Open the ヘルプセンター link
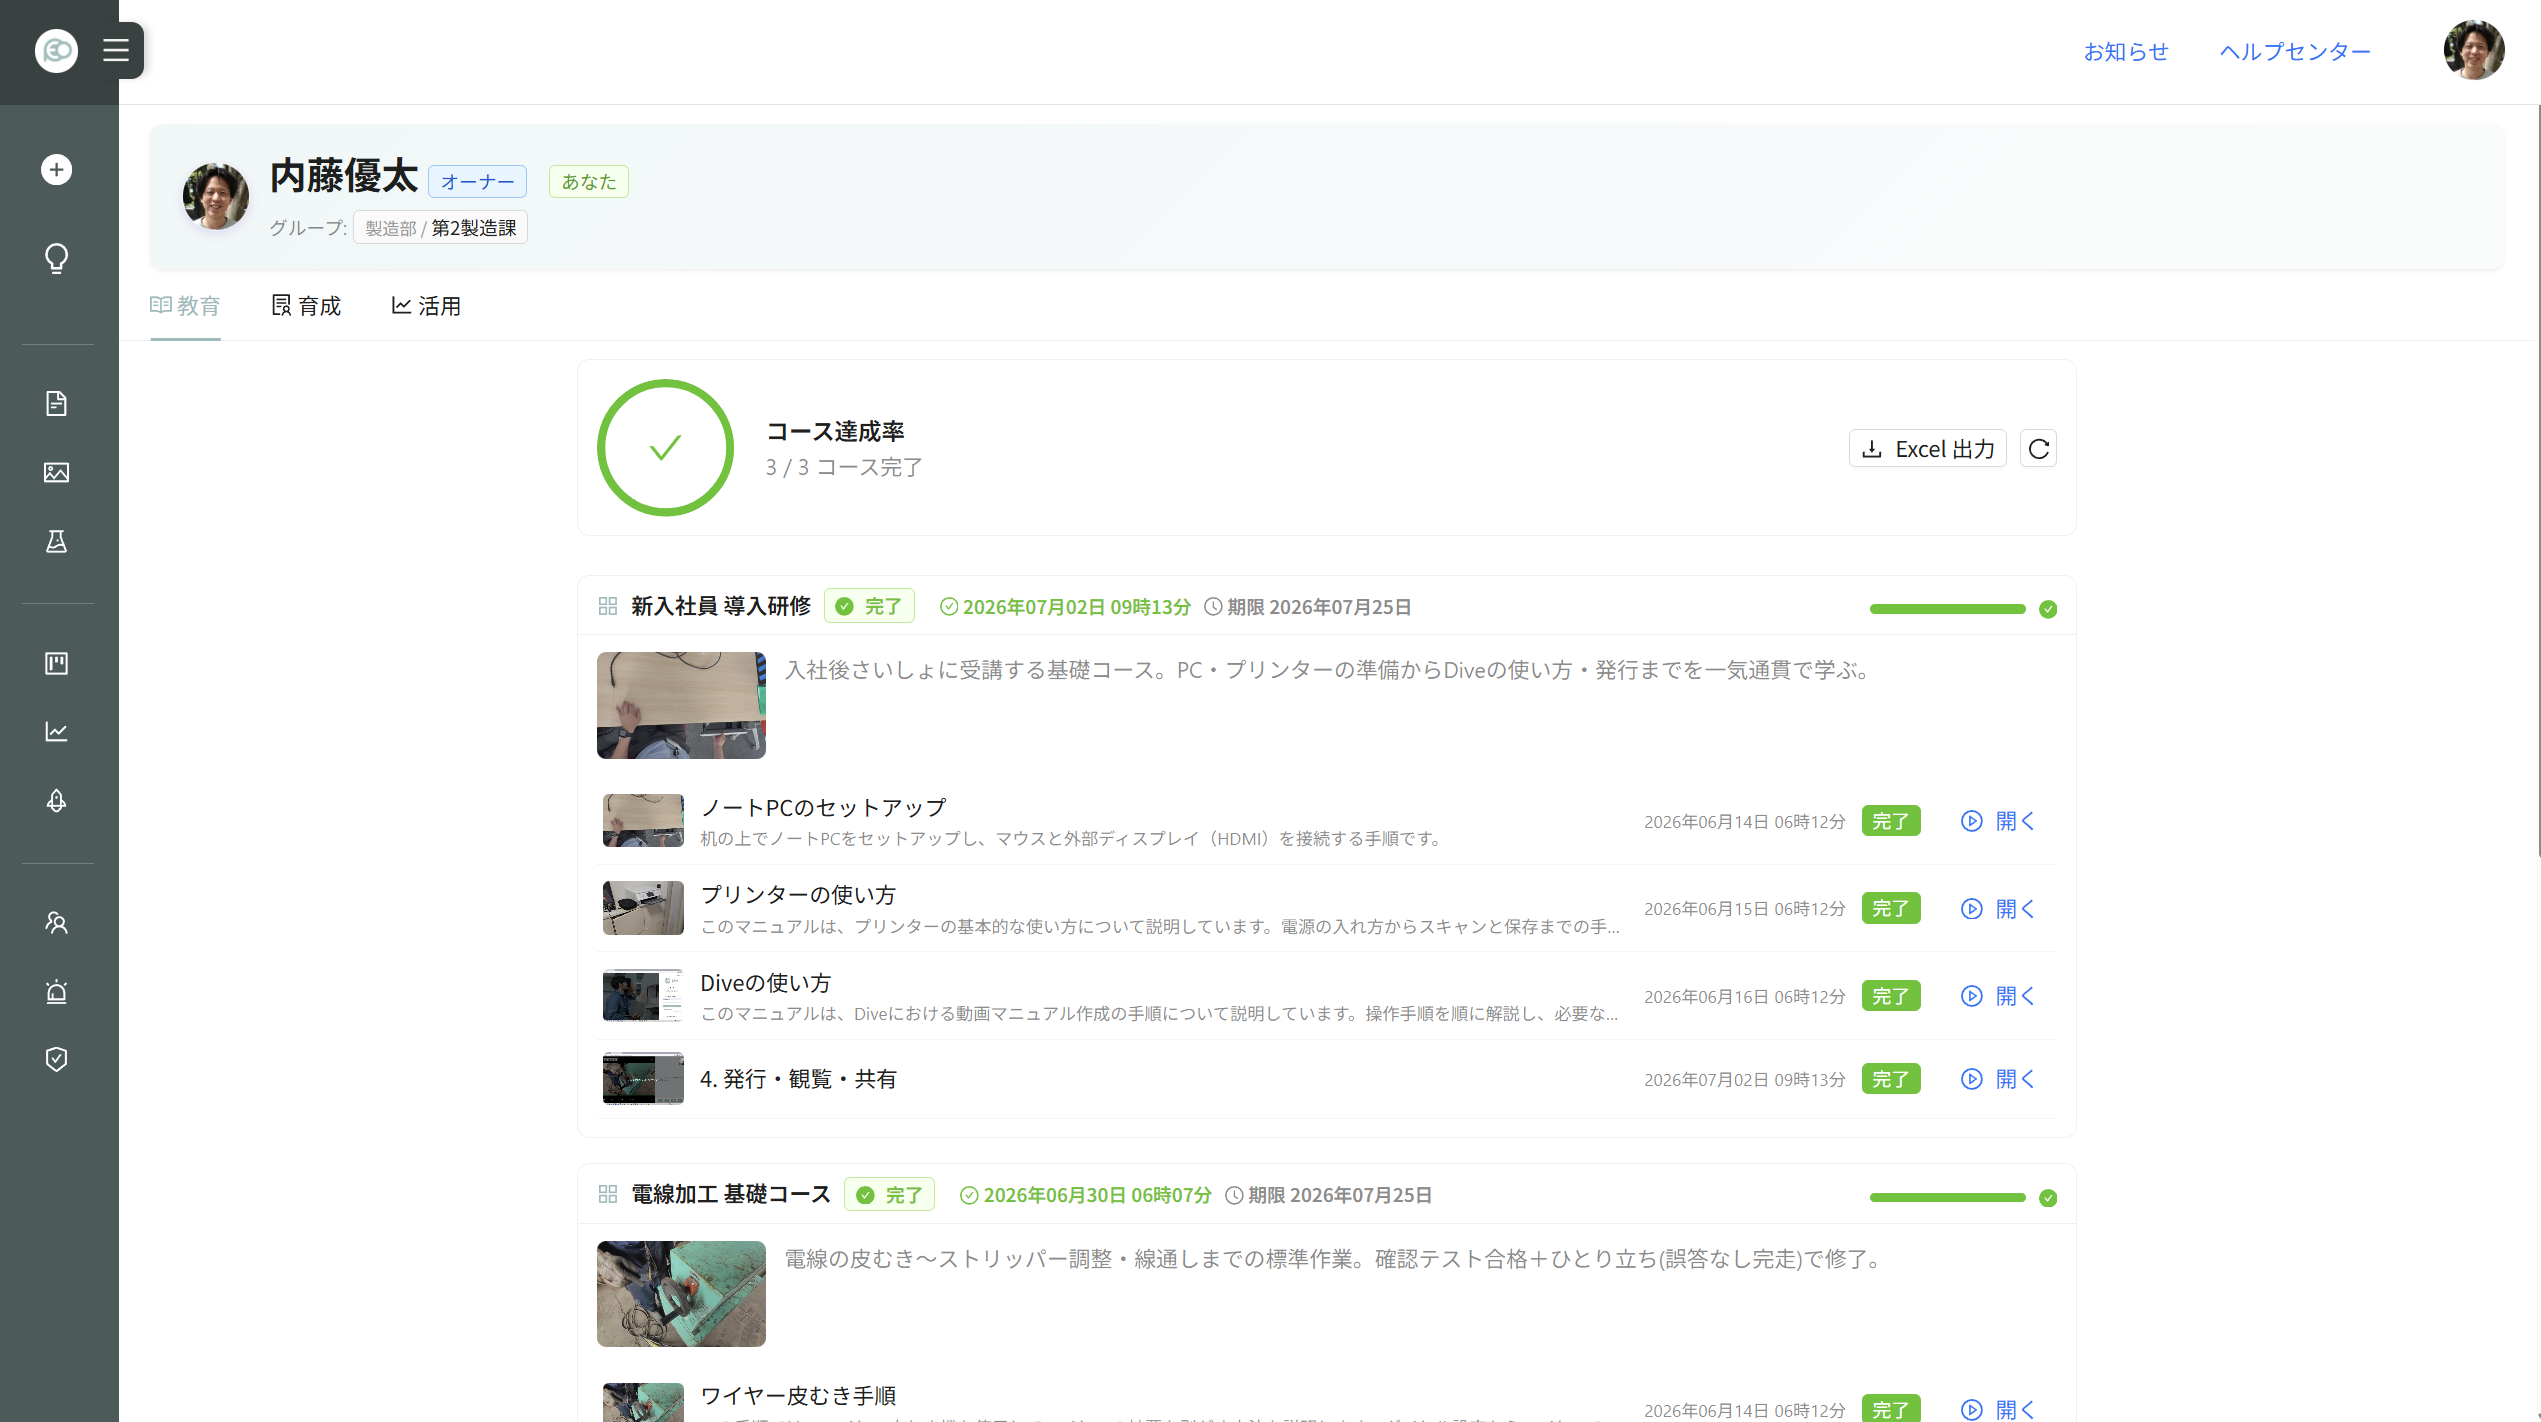 [2295, 51]
